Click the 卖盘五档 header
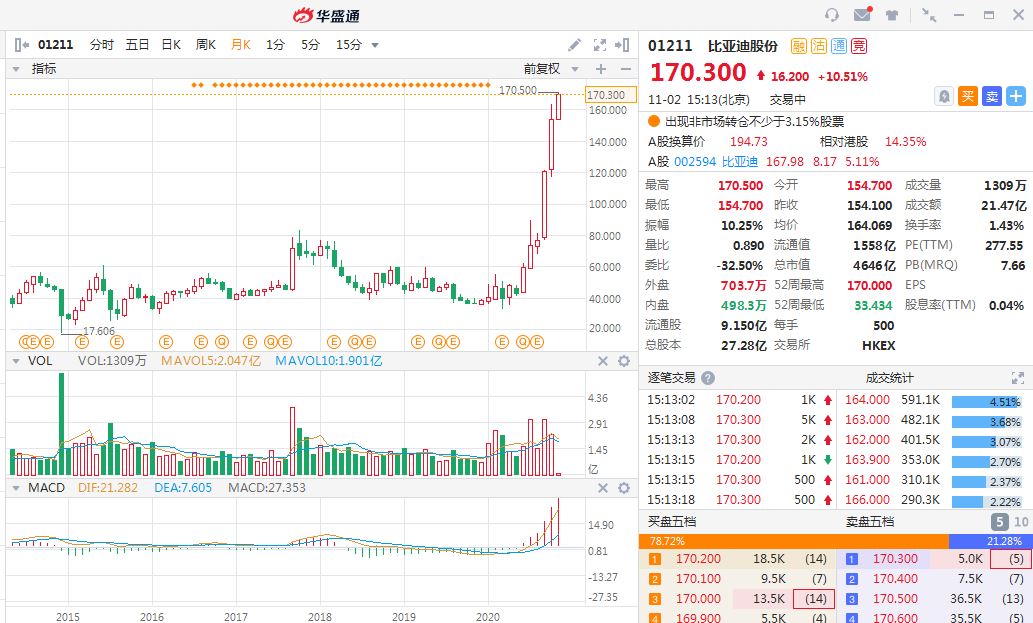The height and width of the screenshot is (623, 1033). 870,522
